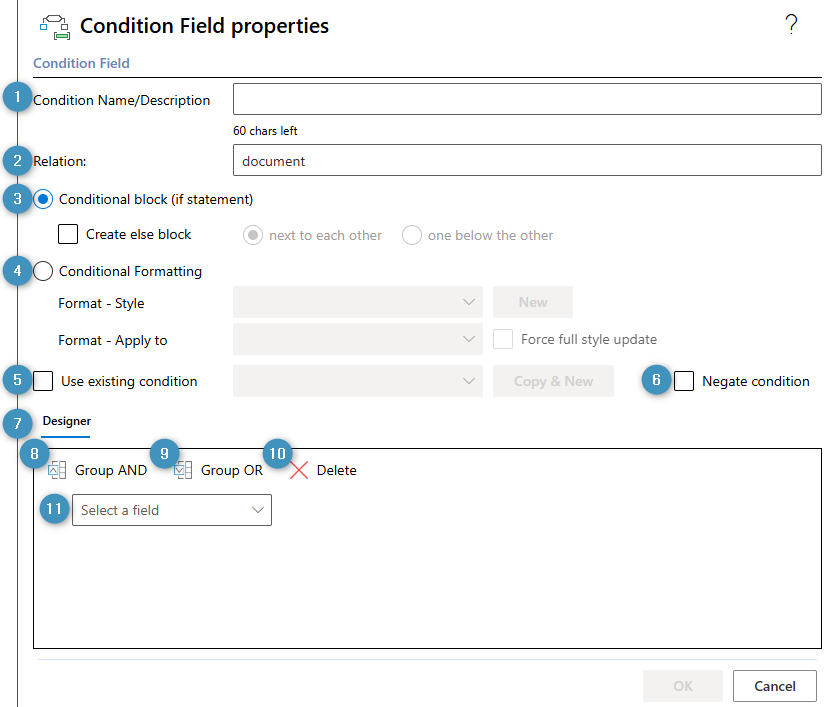Open the Select a field dropdown

click(x=172, y=510)
